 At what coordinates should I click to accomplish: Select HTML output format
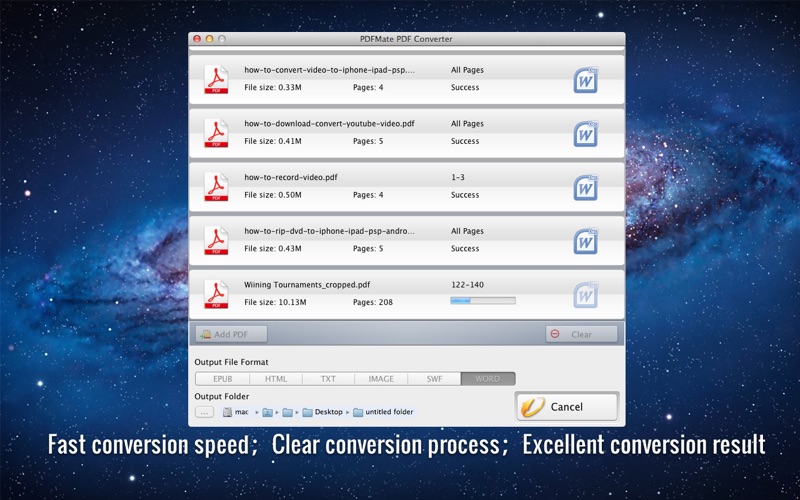pos(276,379)
